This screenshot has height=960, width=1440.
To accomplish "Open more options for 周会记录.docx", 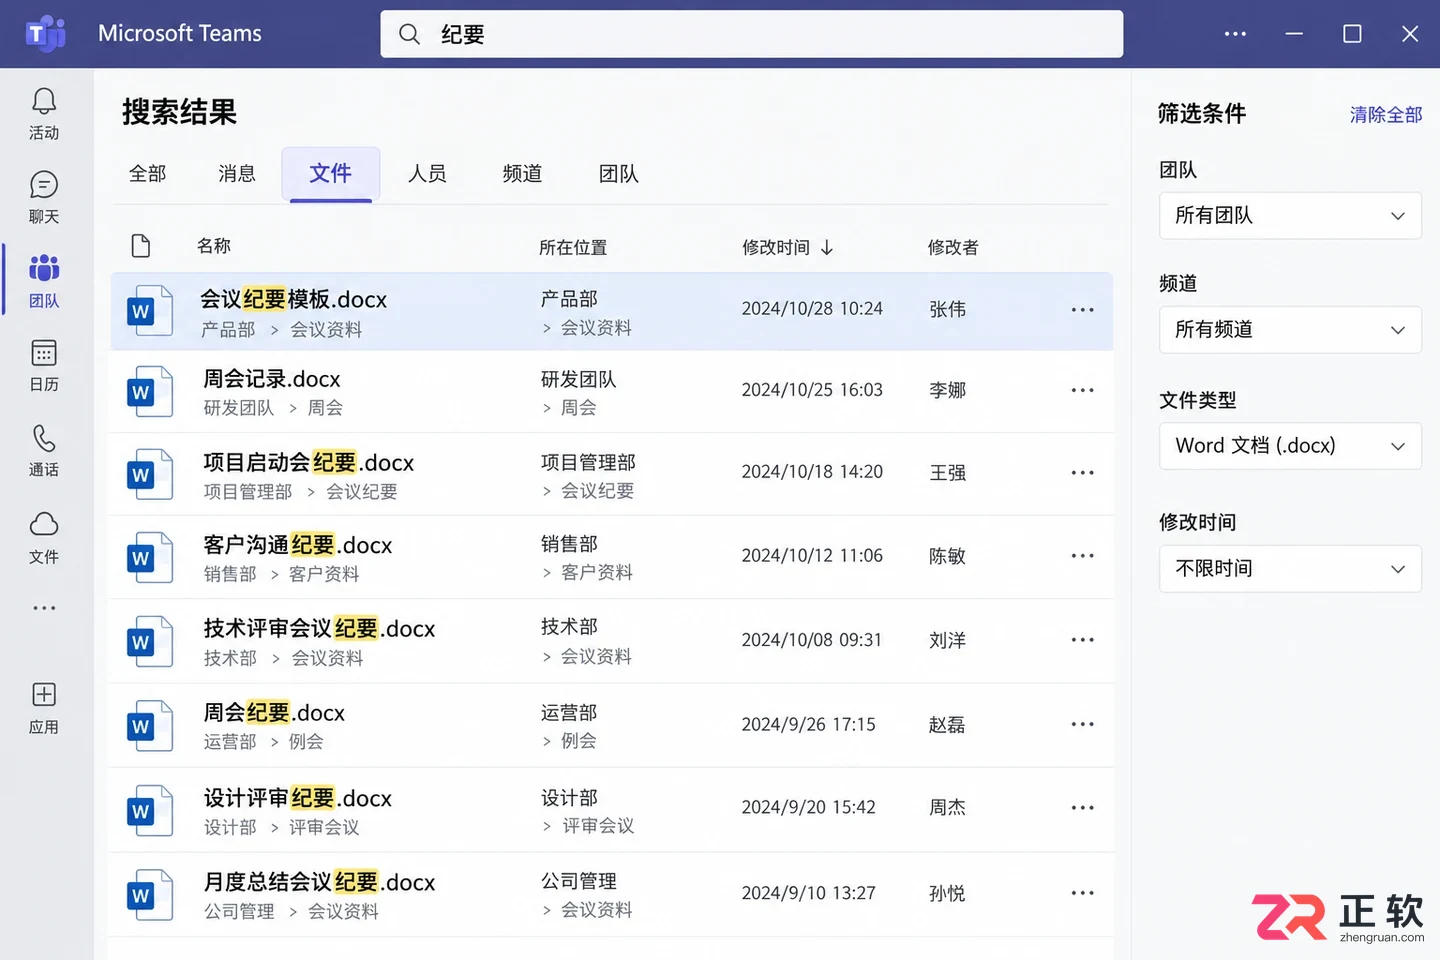I will tap(1082, 390).
